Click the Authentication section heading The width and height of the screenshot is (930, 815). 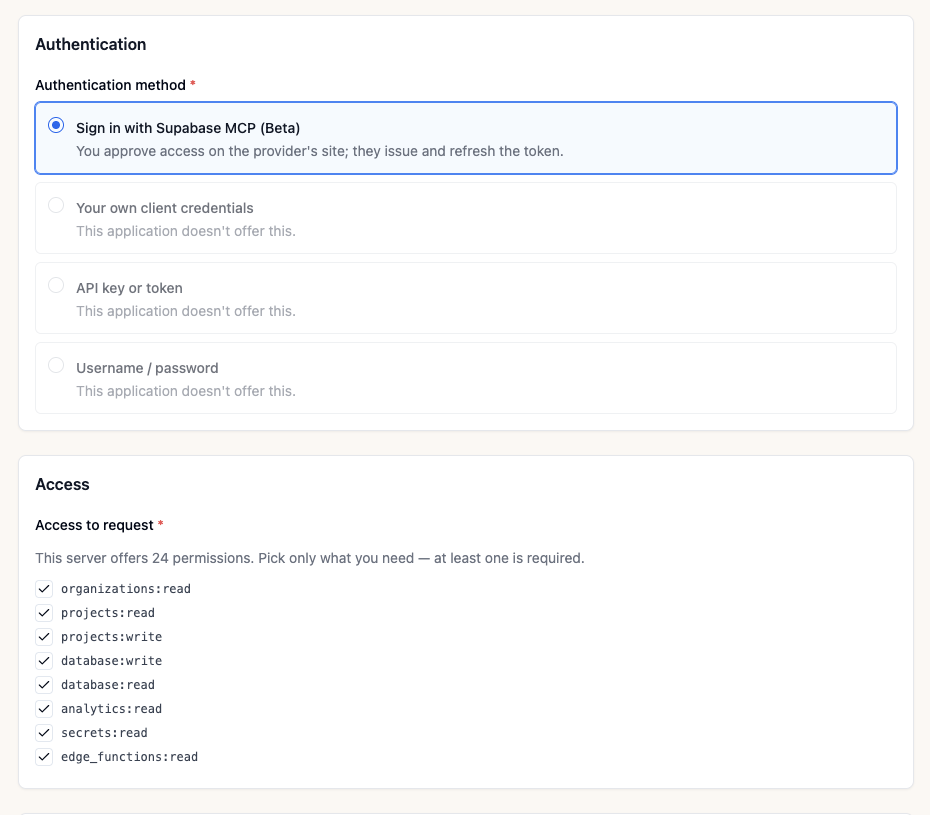point(91,44)
